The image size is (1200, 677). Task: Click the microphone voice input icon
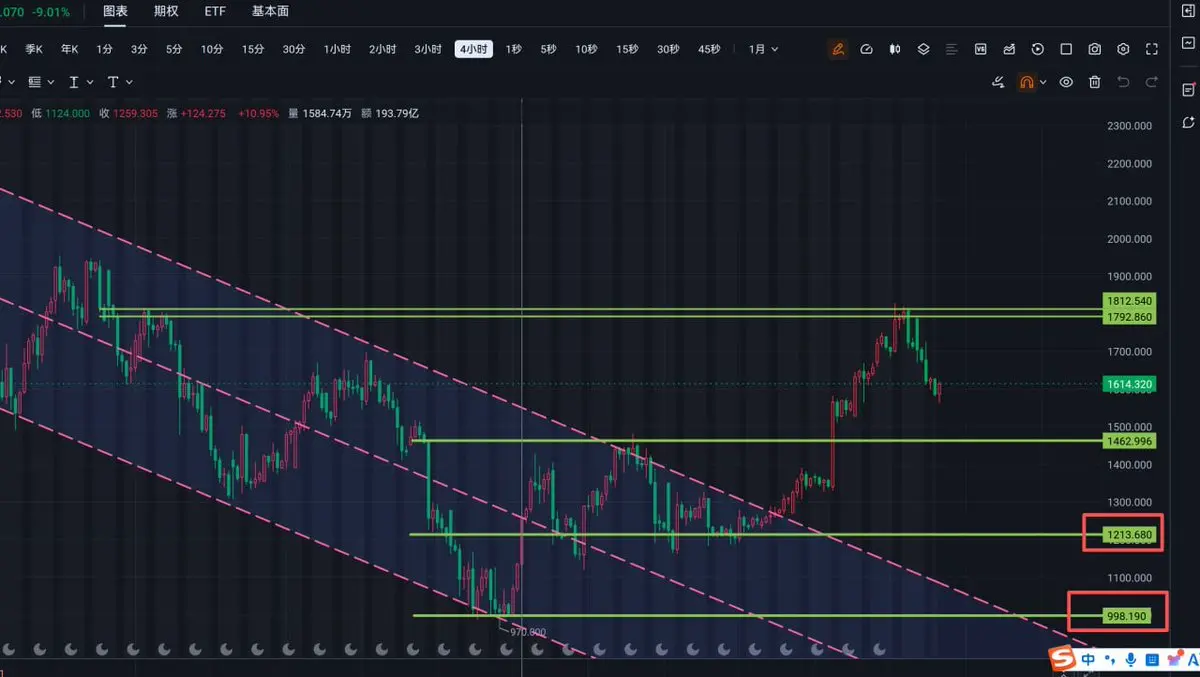1131,660
